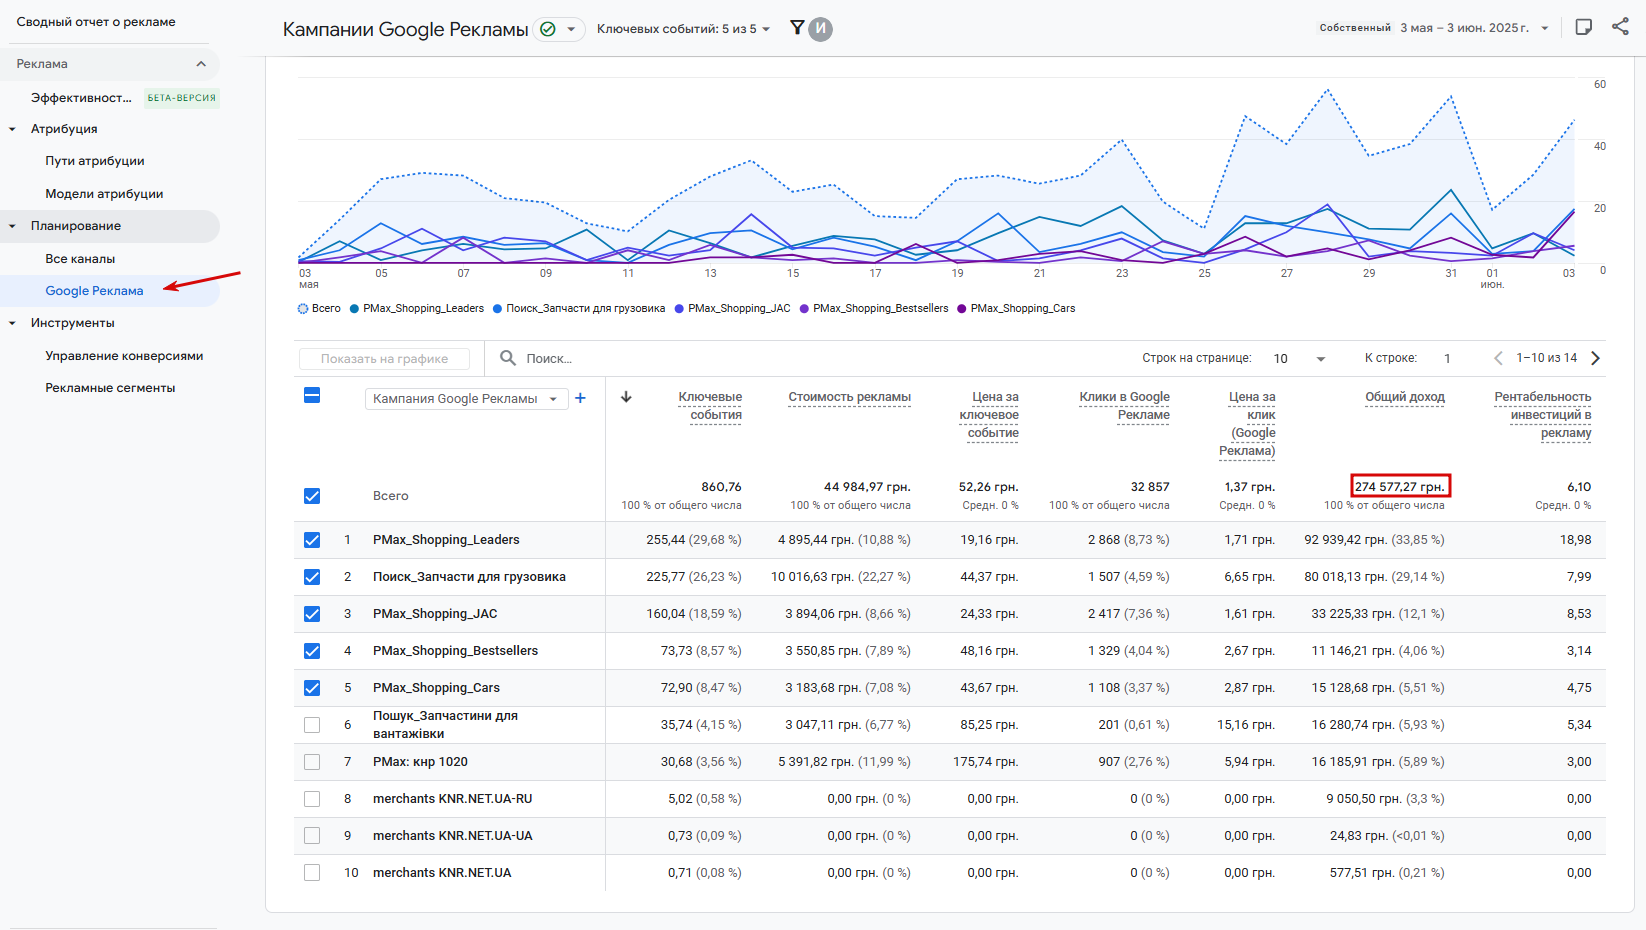The image size is (1646, 930).
Task: Click the sort descending arrow icon
Action: click(626, 397)
